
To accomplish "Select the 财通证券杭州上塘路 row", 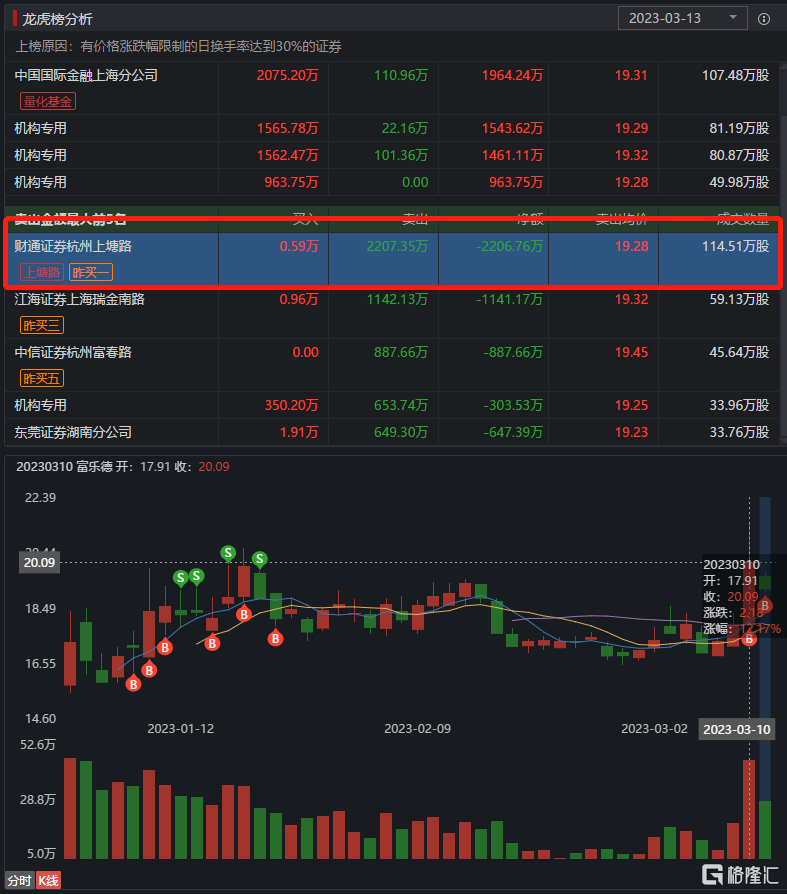I will [391, 259].
